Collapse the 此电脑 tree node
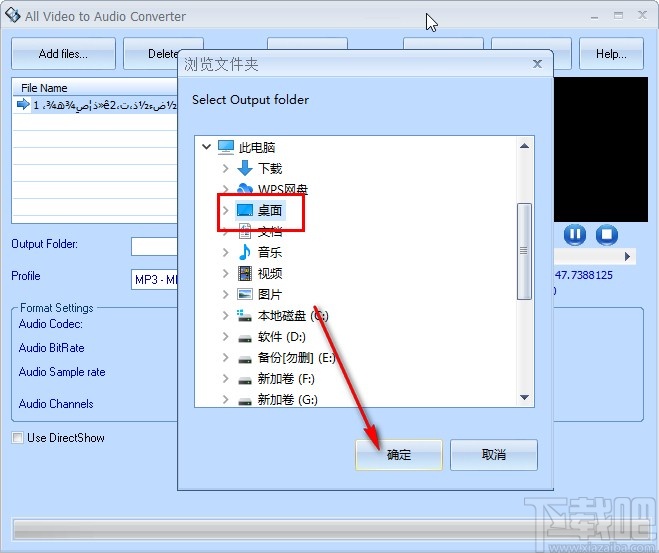 click(206, 147)
